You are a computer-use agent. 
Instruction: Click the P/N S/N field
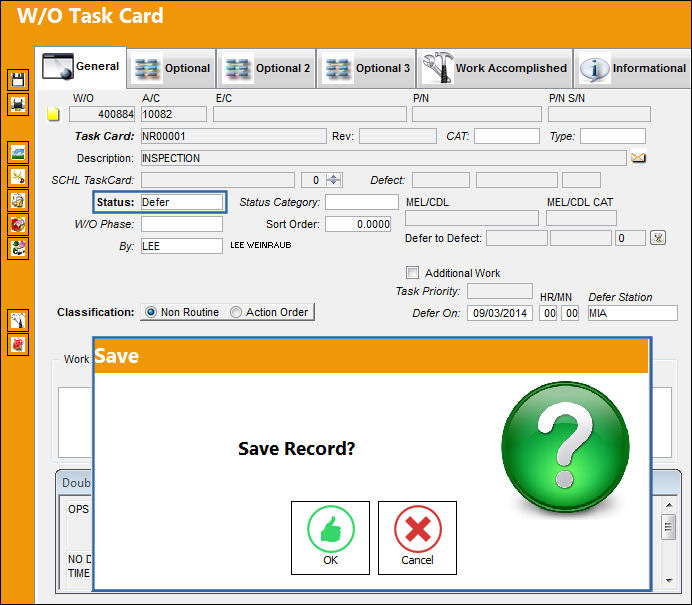coord(599,114)
